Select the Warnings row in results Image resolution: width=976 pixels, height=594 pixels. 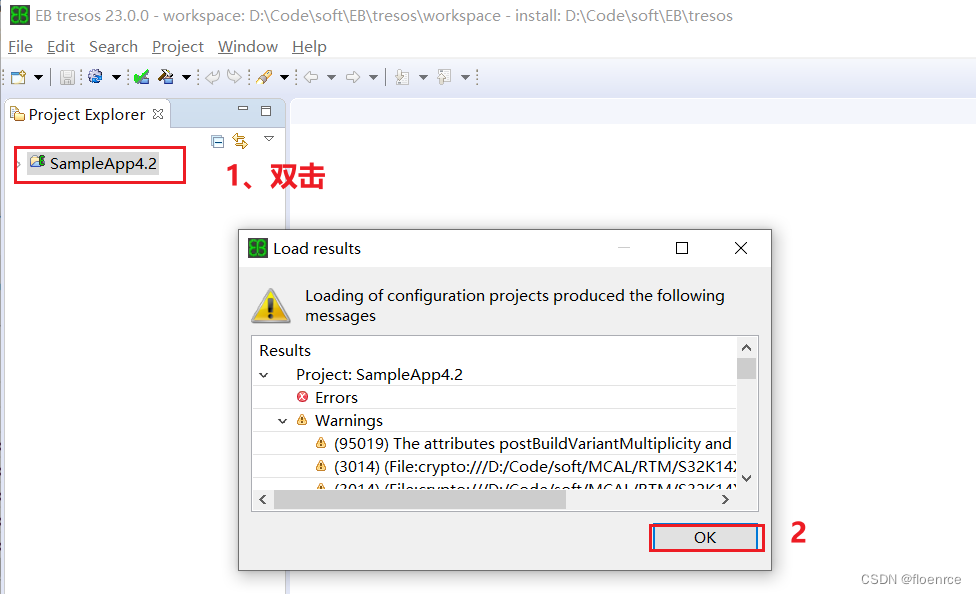pyautogui.click(x=494, y=420)
